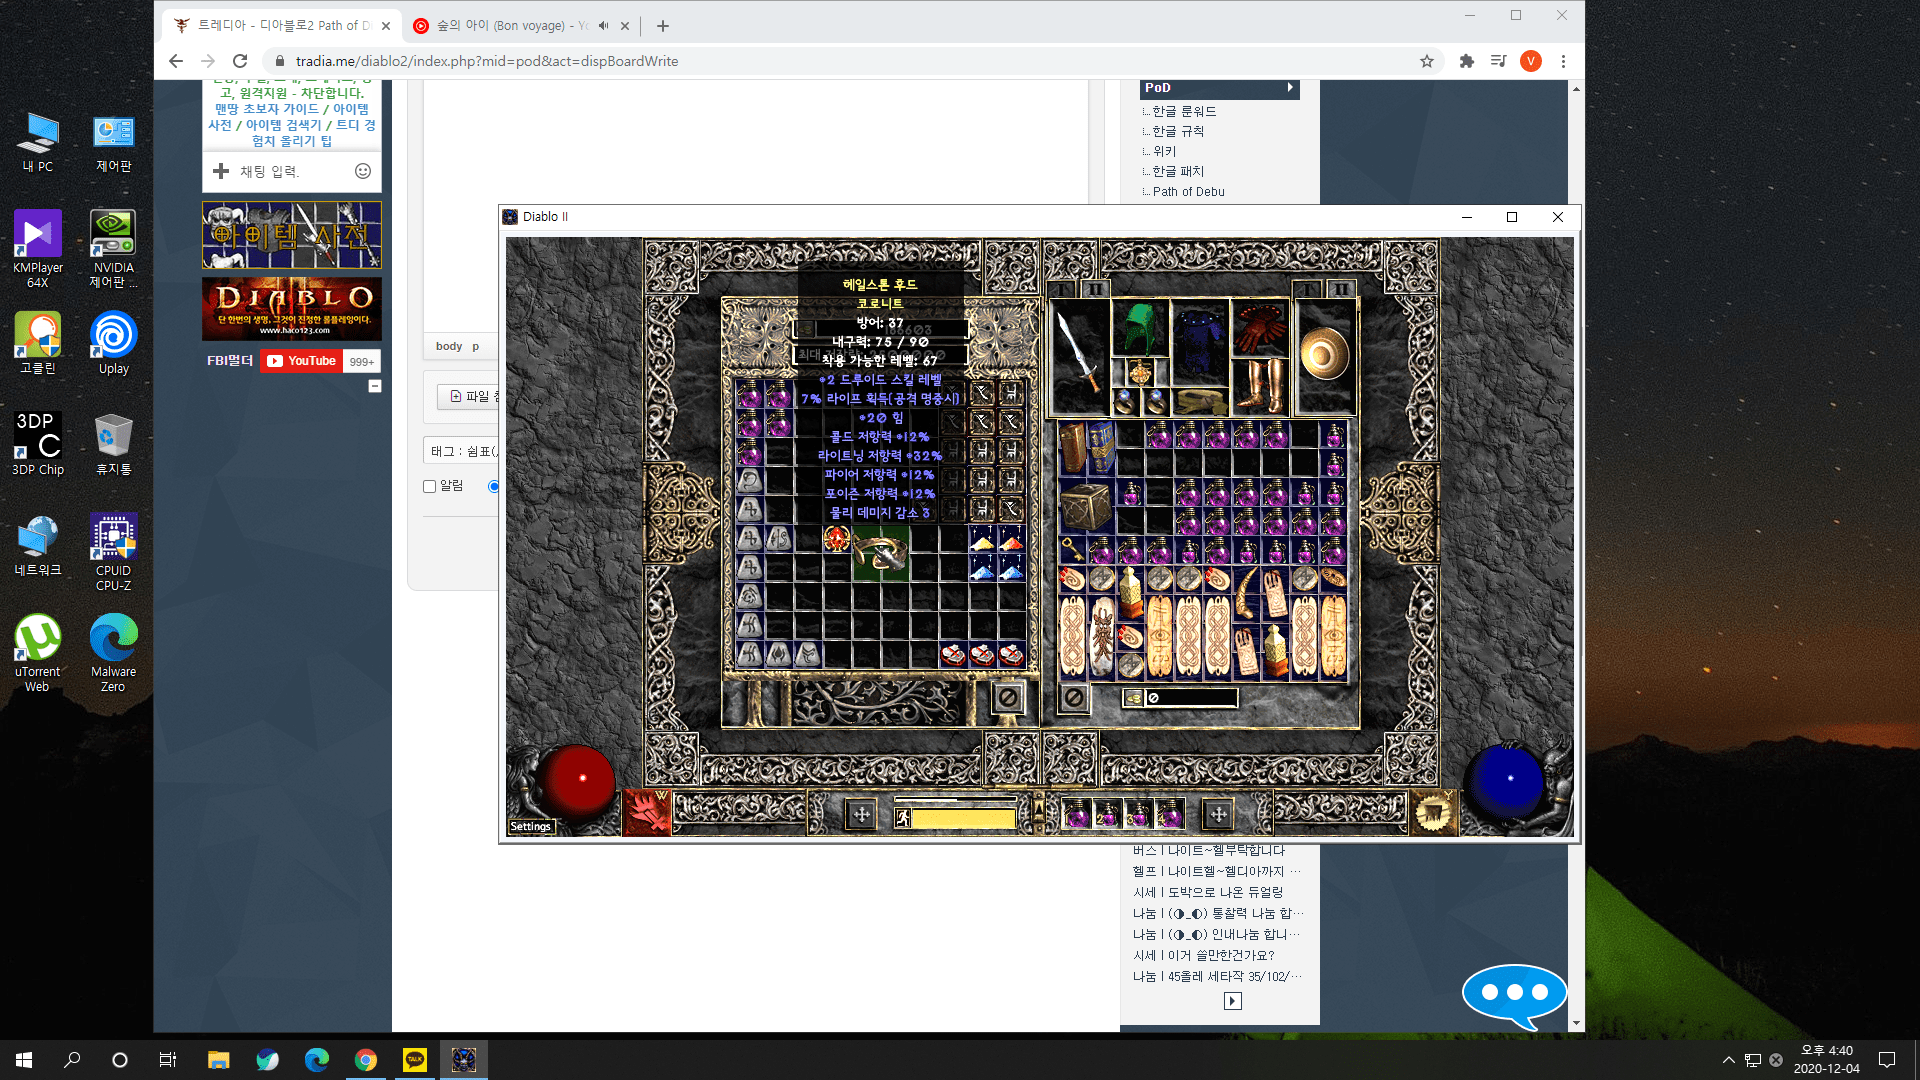The height and width of the screenshot is (1080, 1920).
Task: Show hidden system tray icons
Action: pos(1728,1060)
